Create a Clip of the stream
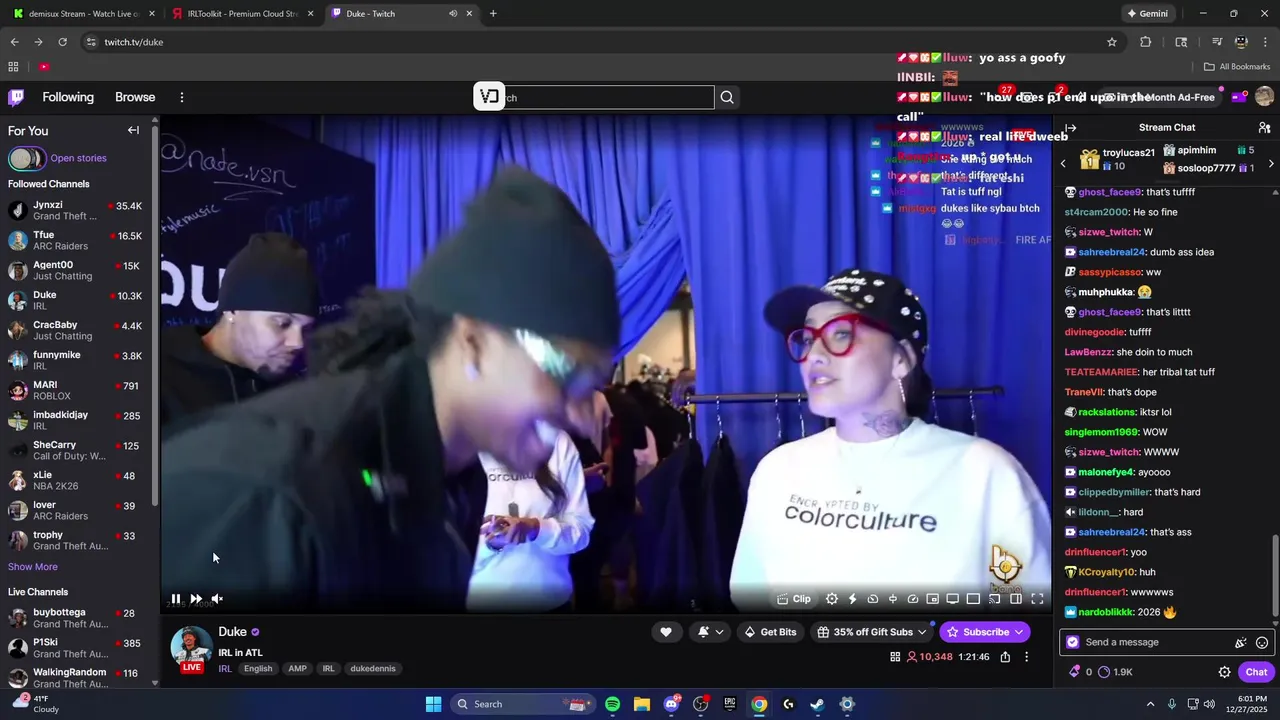 [795, 599]
